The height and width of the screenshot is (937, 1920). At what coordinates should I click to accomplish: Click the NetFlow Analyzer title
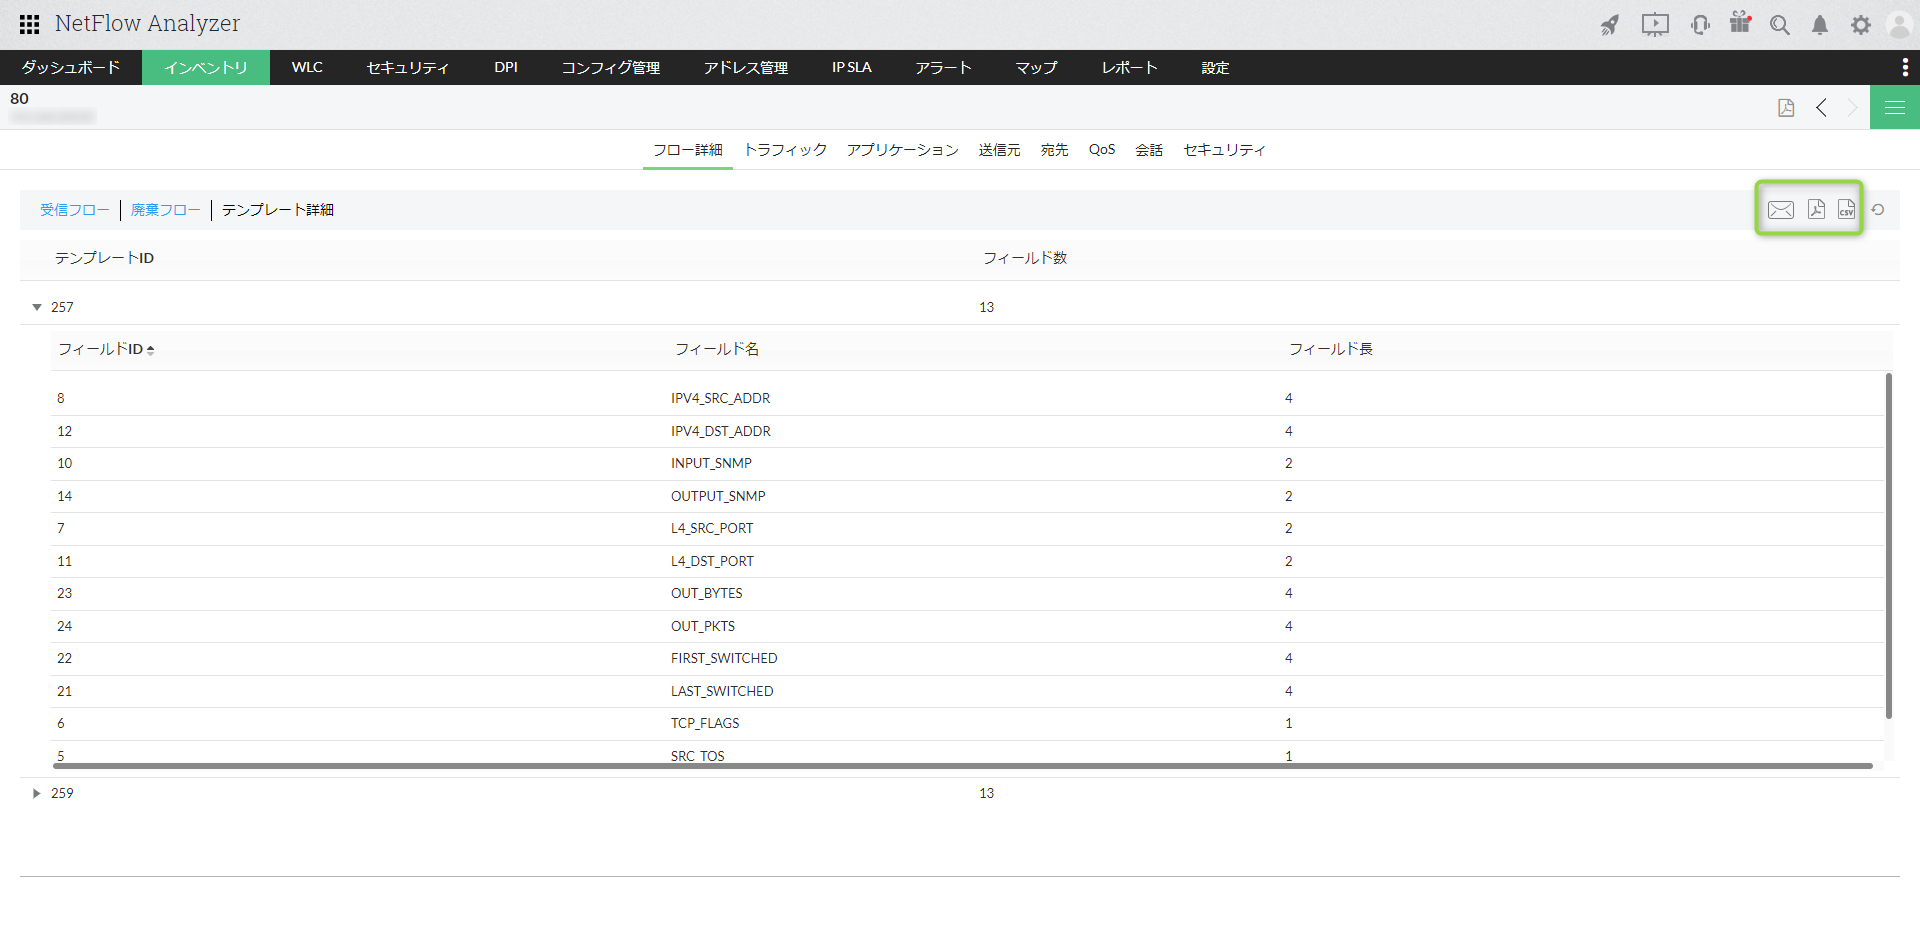pyautogui.click(x=148, y=23)
